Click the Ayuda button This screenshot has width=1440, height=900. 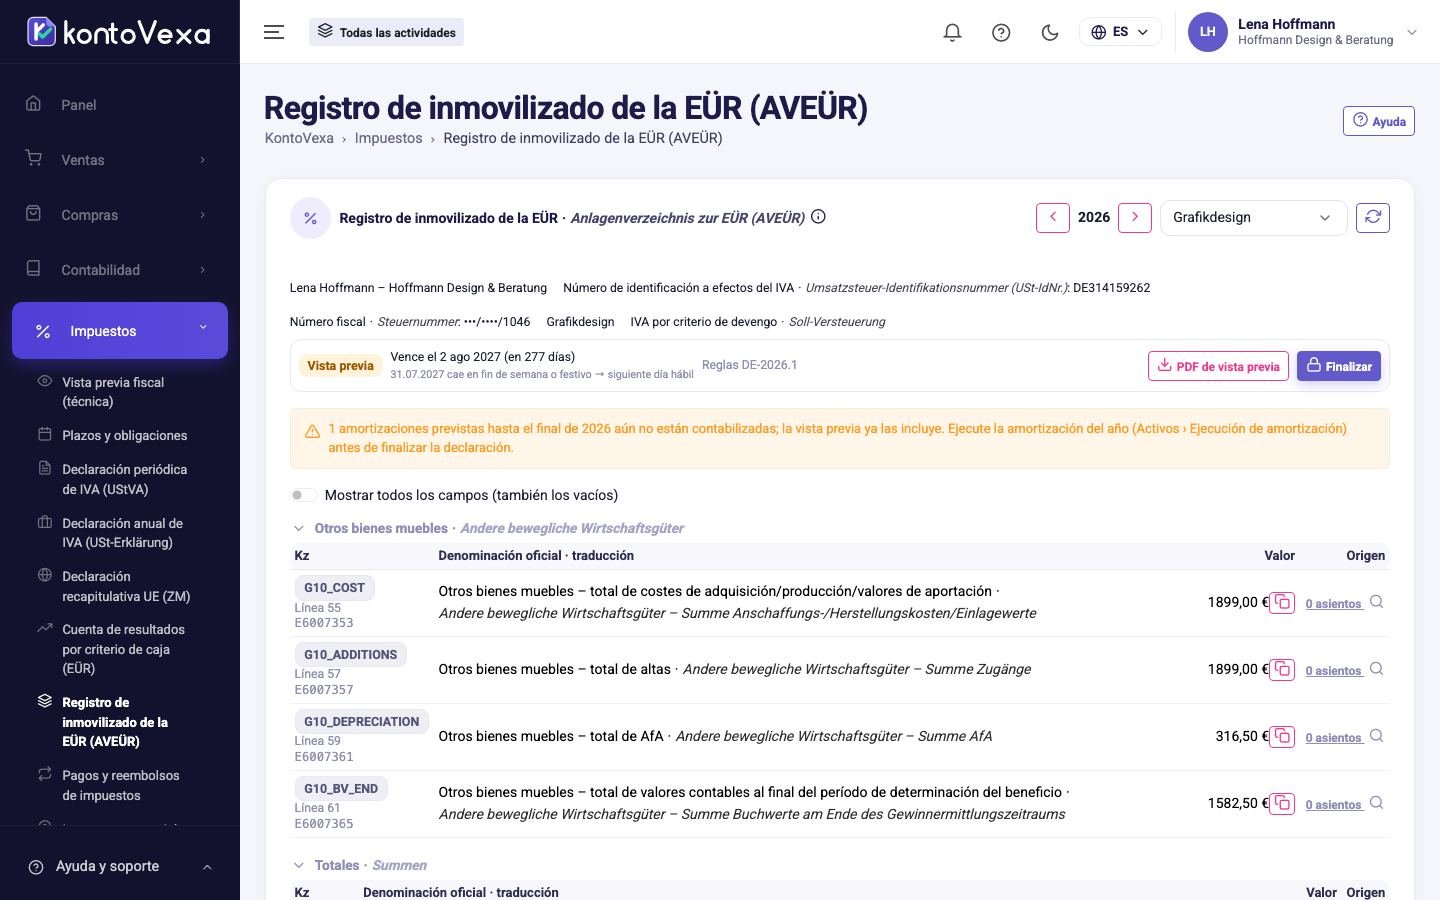click(x=1379, y=121)
